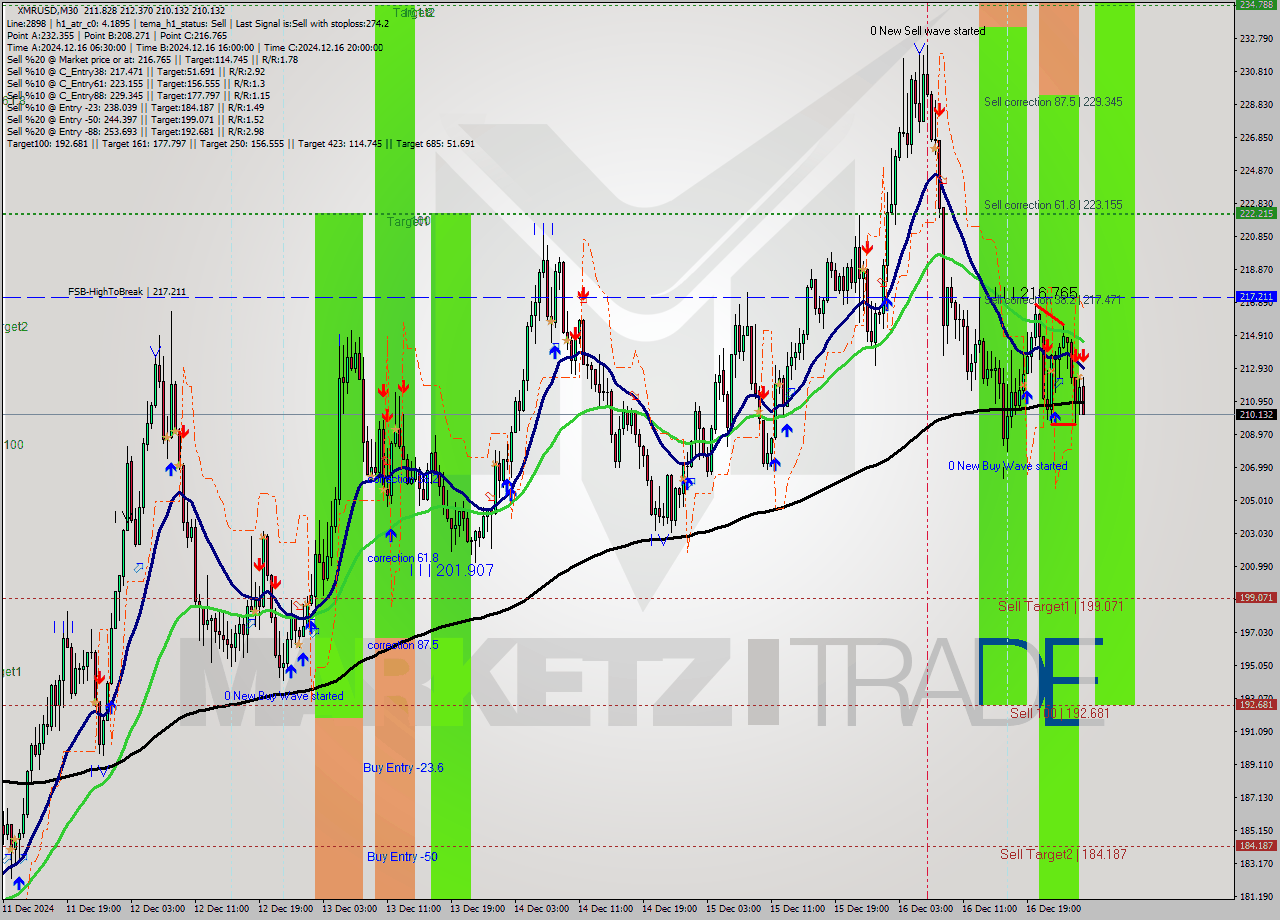Screen dimensions: 1280x920
Task: Click 'Sell correction 61.8 | 223.155' label
Action: tap(1053, 205)
